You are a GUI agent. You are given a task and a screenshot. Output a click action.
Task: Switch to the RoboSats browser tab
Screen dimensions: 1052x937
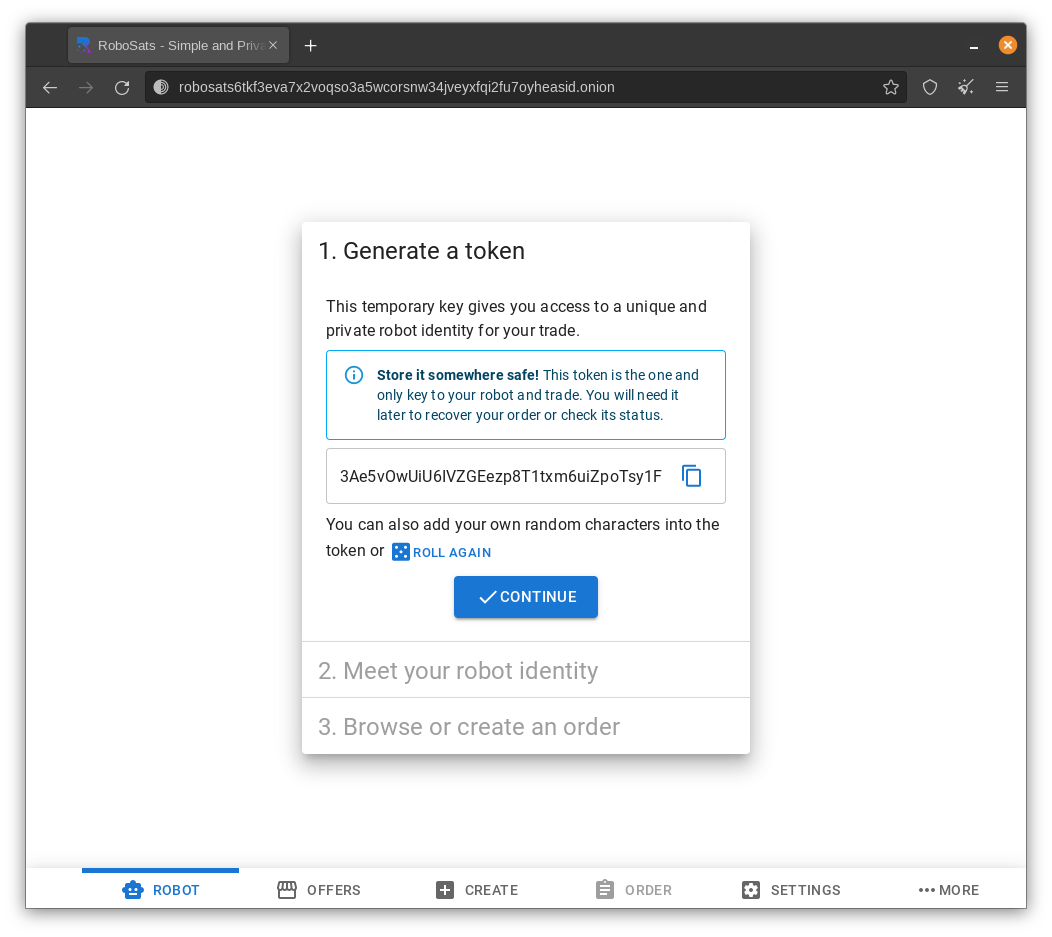170,45
